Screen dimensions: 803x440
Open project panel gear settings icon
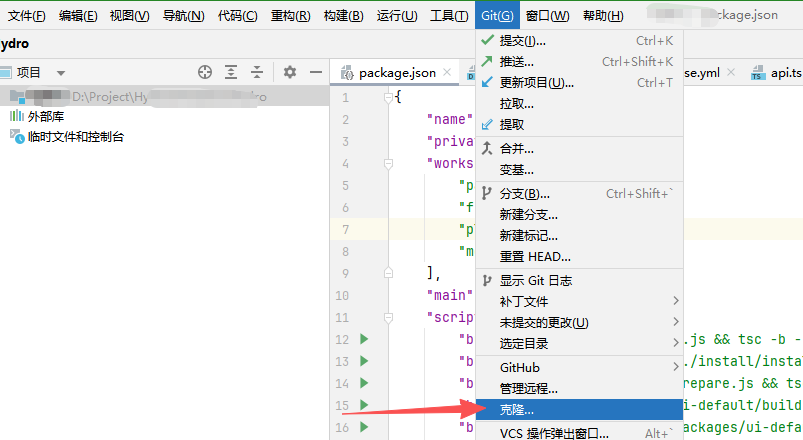[290, 72]
